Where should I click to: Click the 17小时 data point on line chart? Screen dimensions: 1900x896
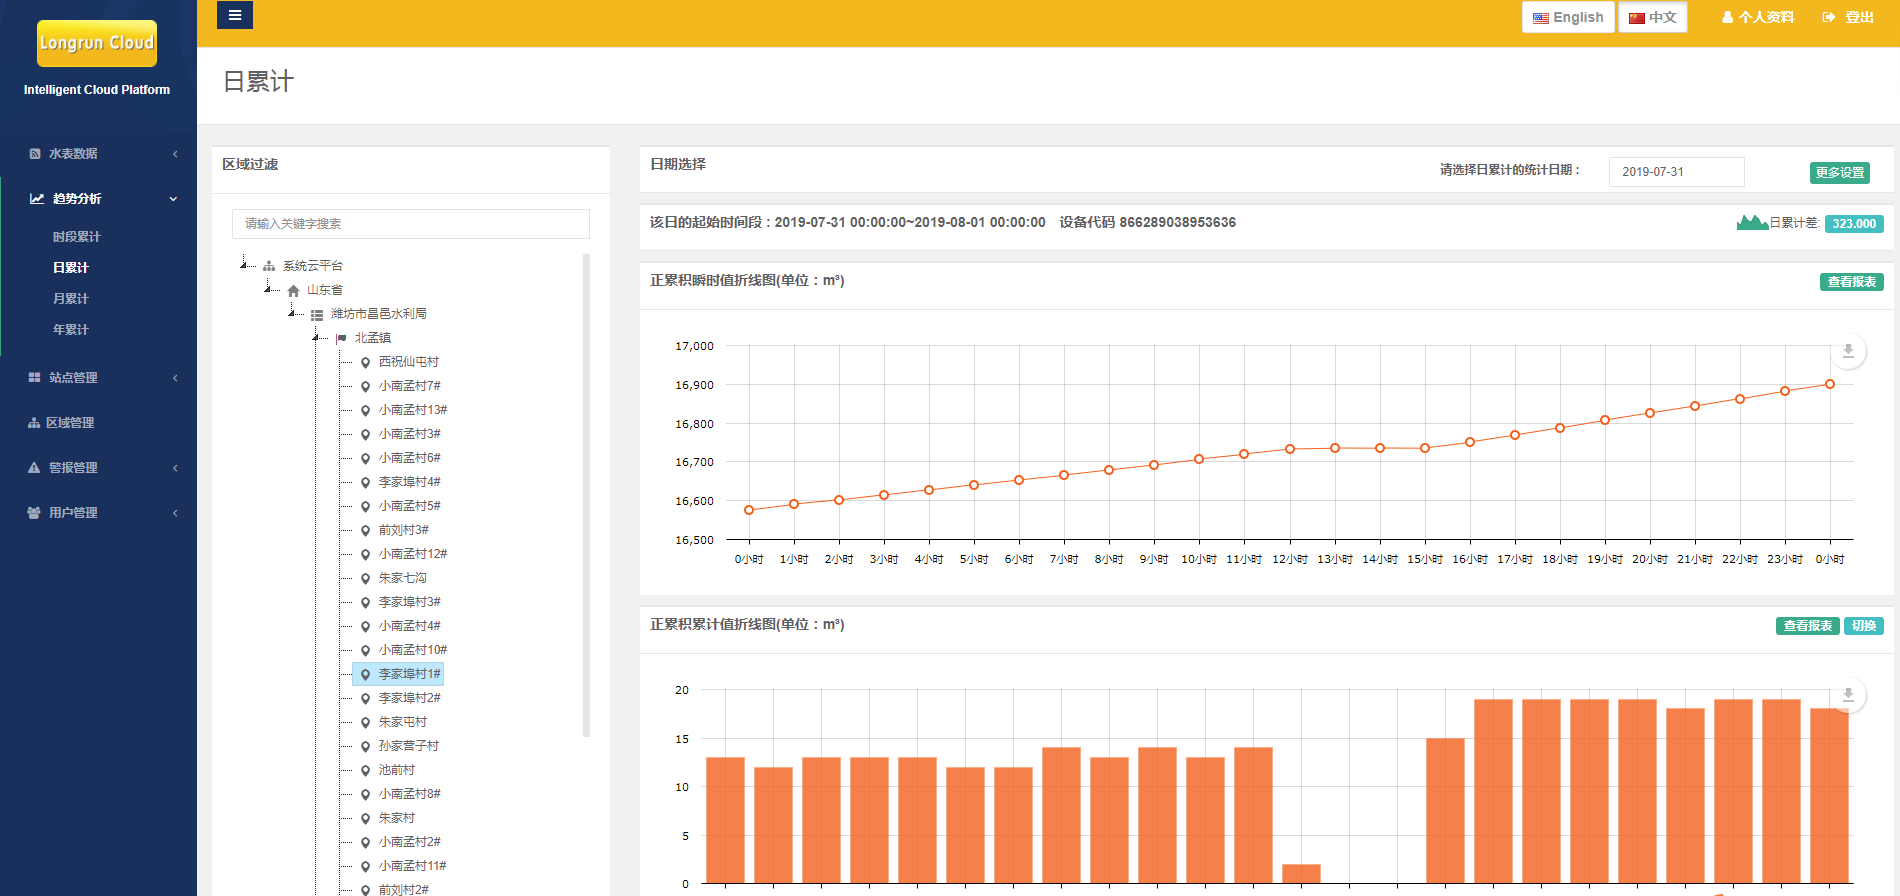click(x=1515, y=435)
